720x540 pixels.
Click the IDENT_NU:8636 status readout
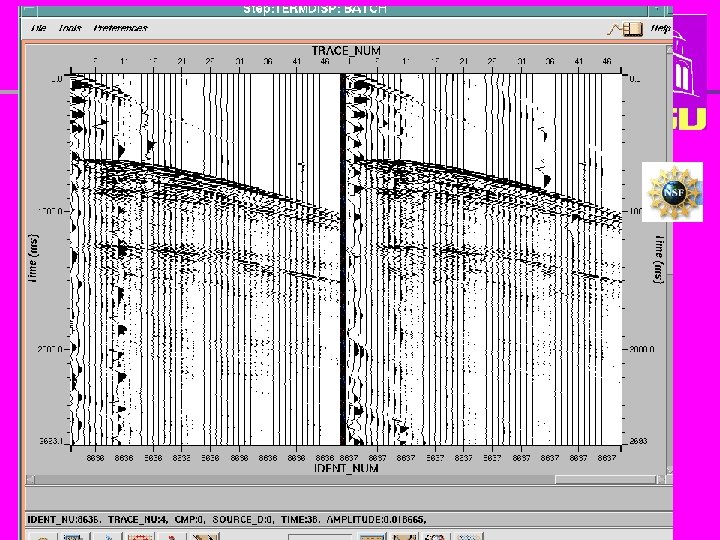click(65, 520)
